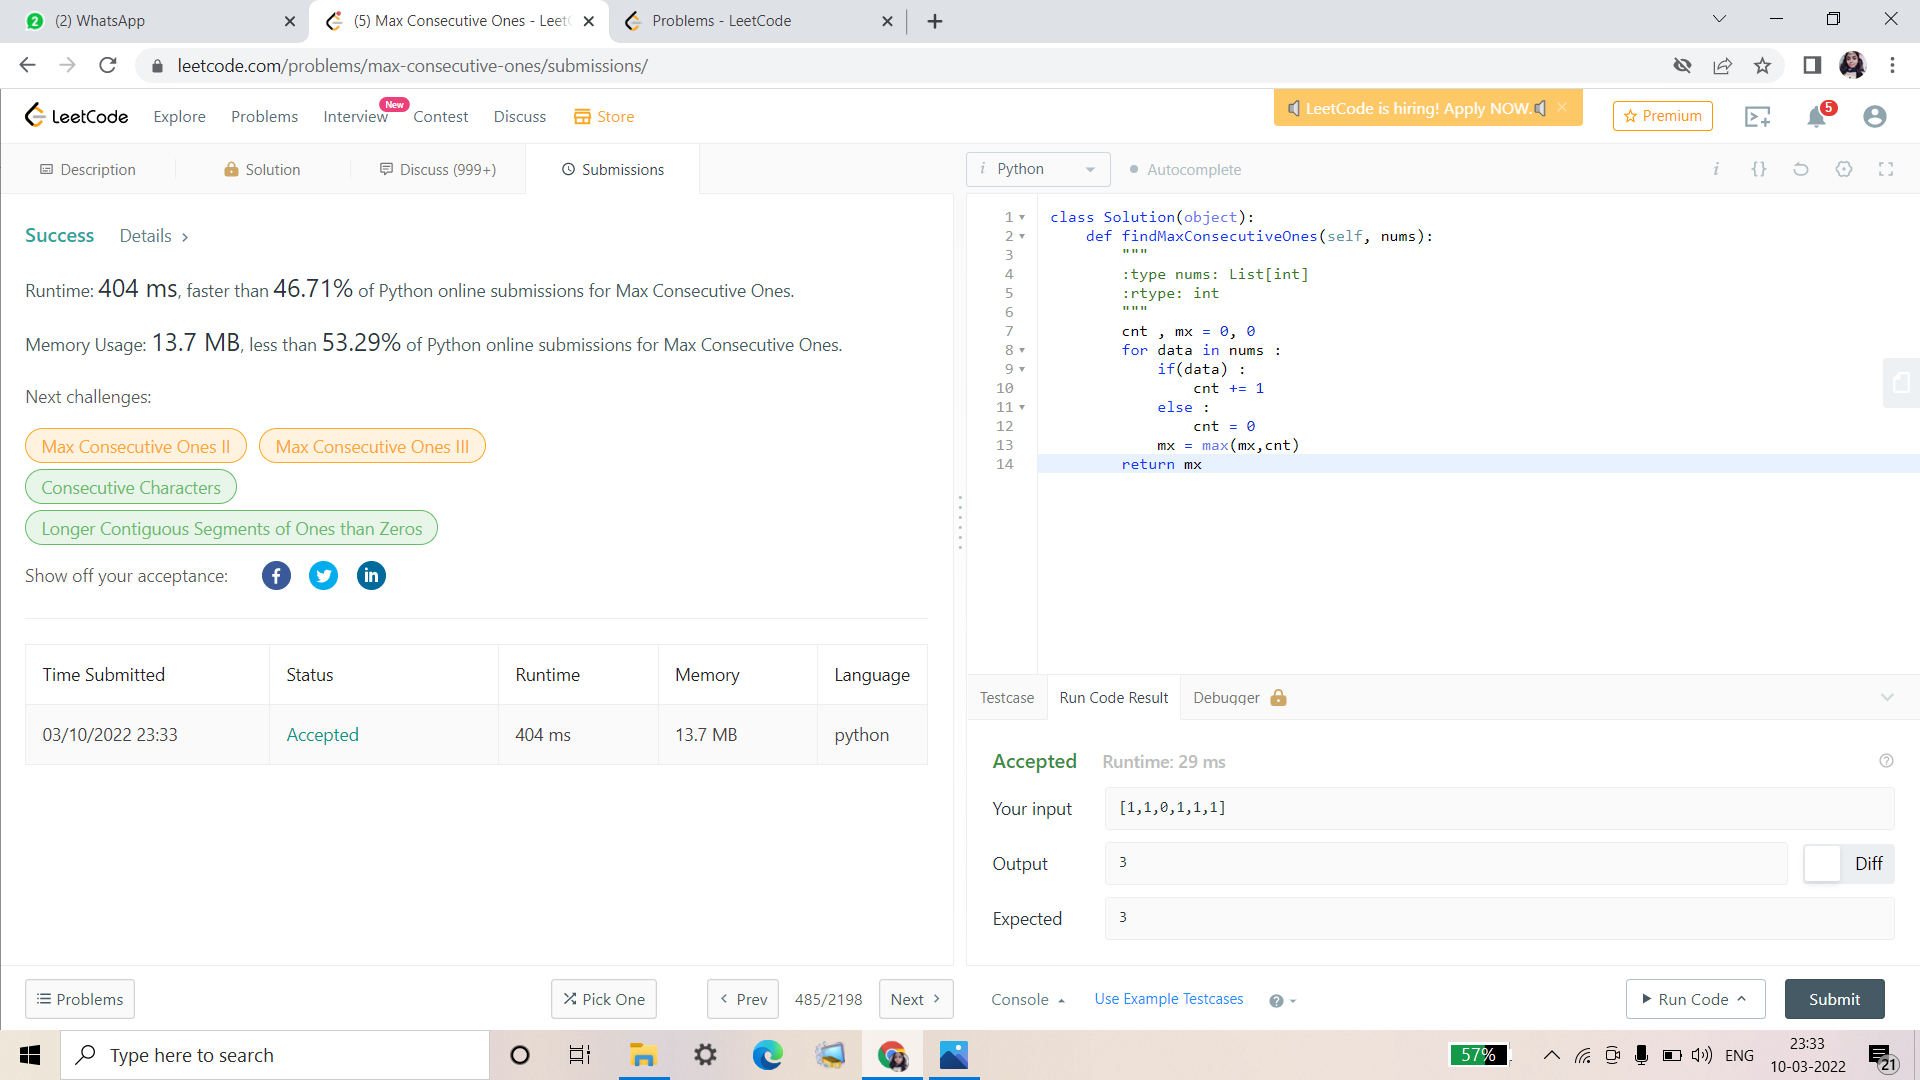The width and height of the screenshot is (1920, 1080).
Task: Fold the else block at line 11
Action: pyautogui.click(x=1022, y=407)
